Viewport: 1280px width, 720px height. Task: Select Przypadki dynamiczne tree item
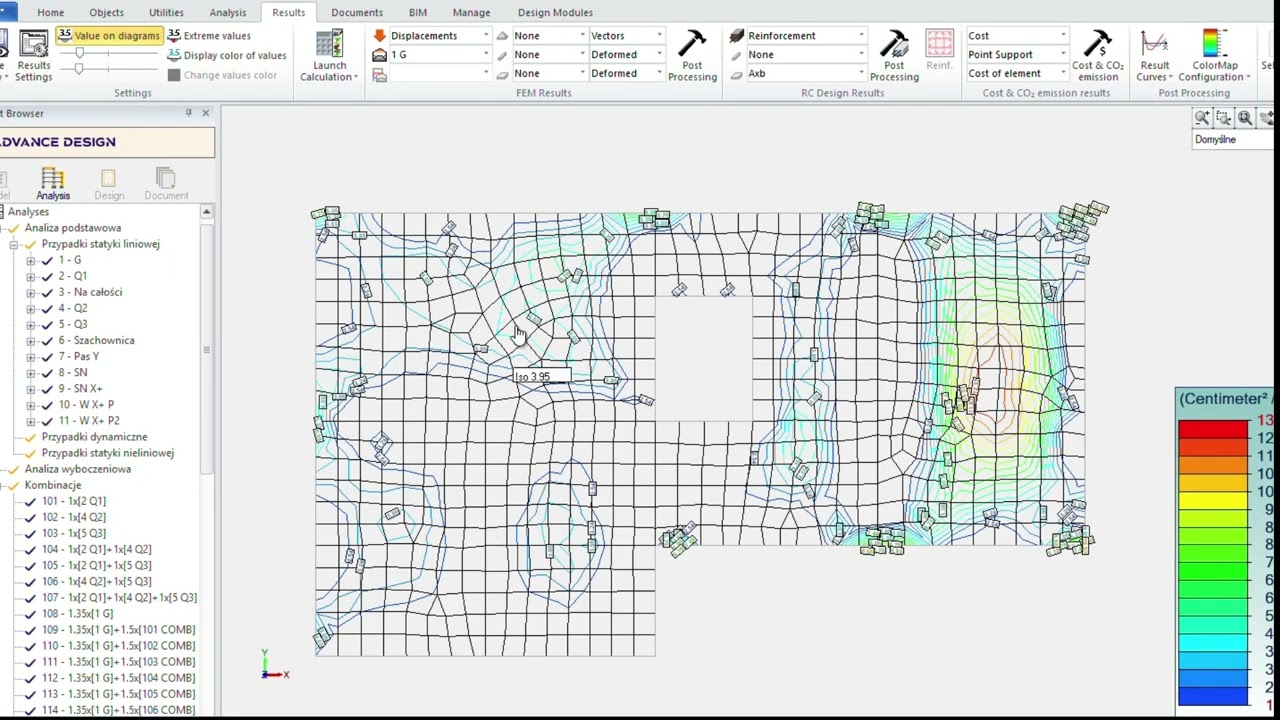94,437
